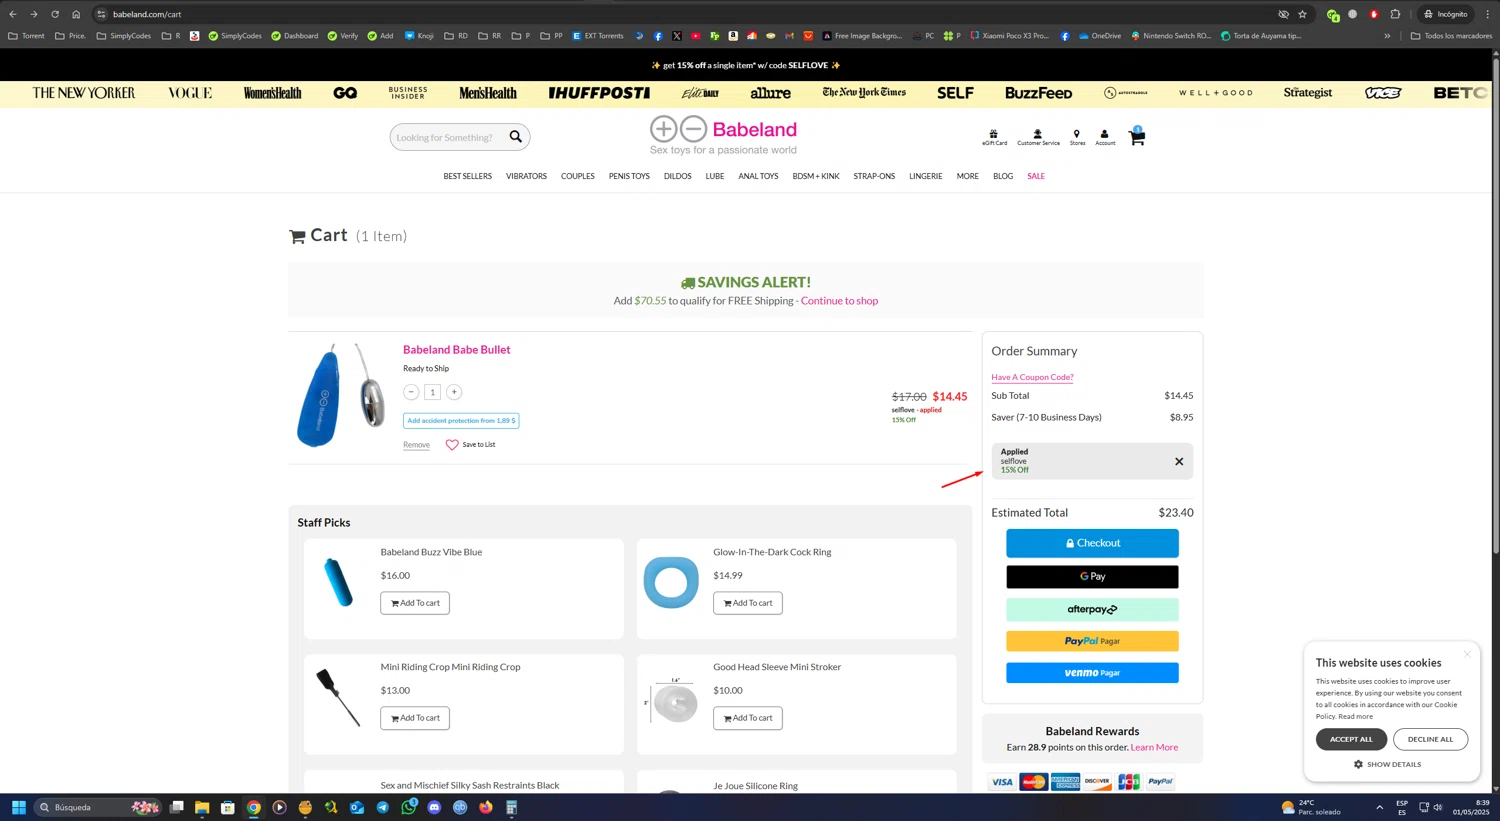Pay with PayPal button
Image resolution: width=1500 pixels, height=821 pixels.
[1092, 641]
